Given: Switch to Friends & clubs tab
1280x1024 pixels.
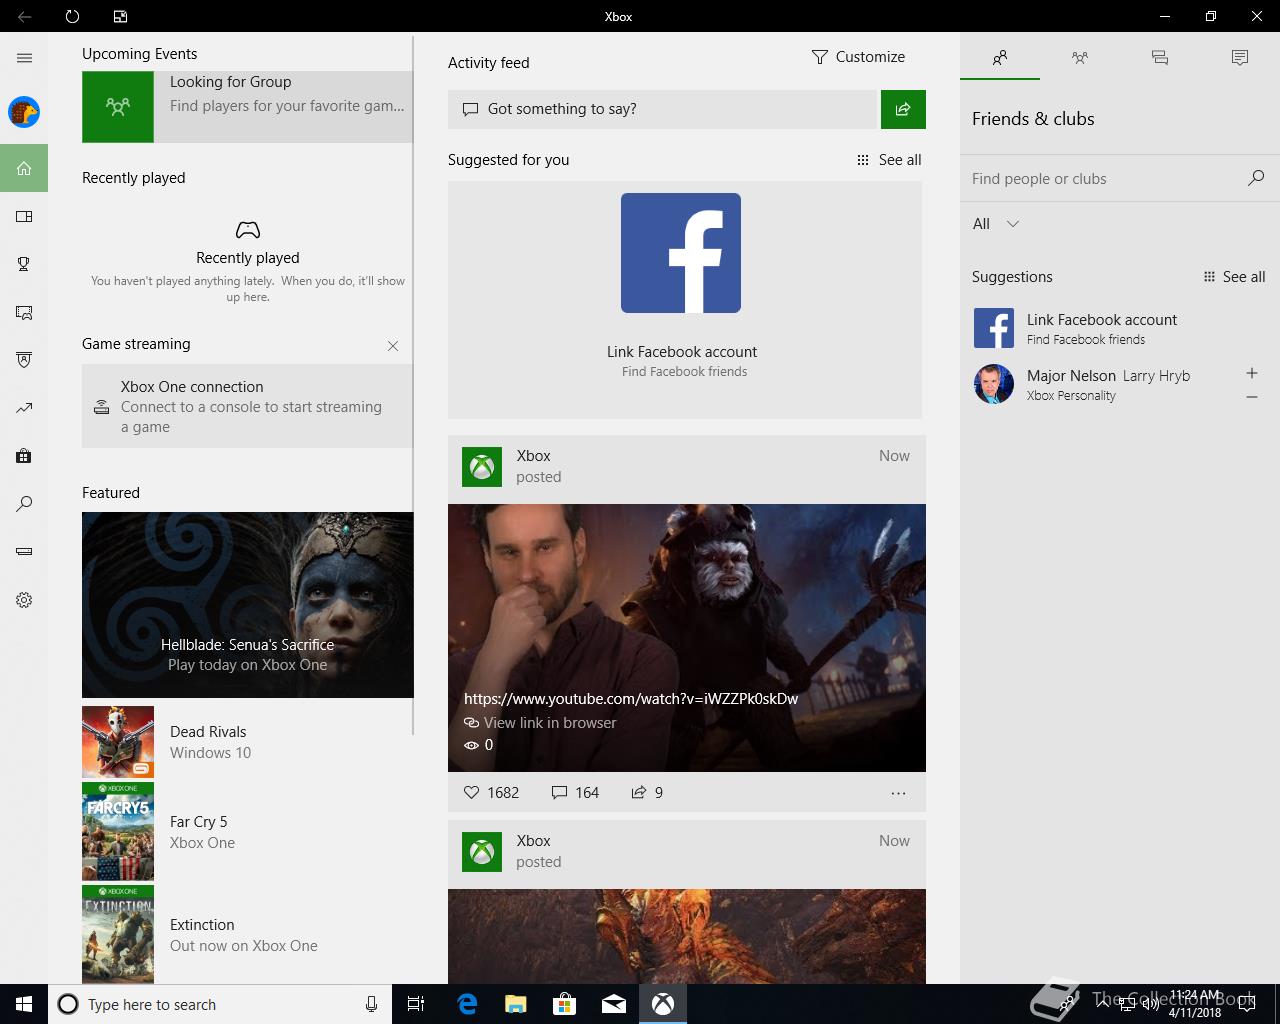Looking at the screenshot, I should pos(1000,58).
